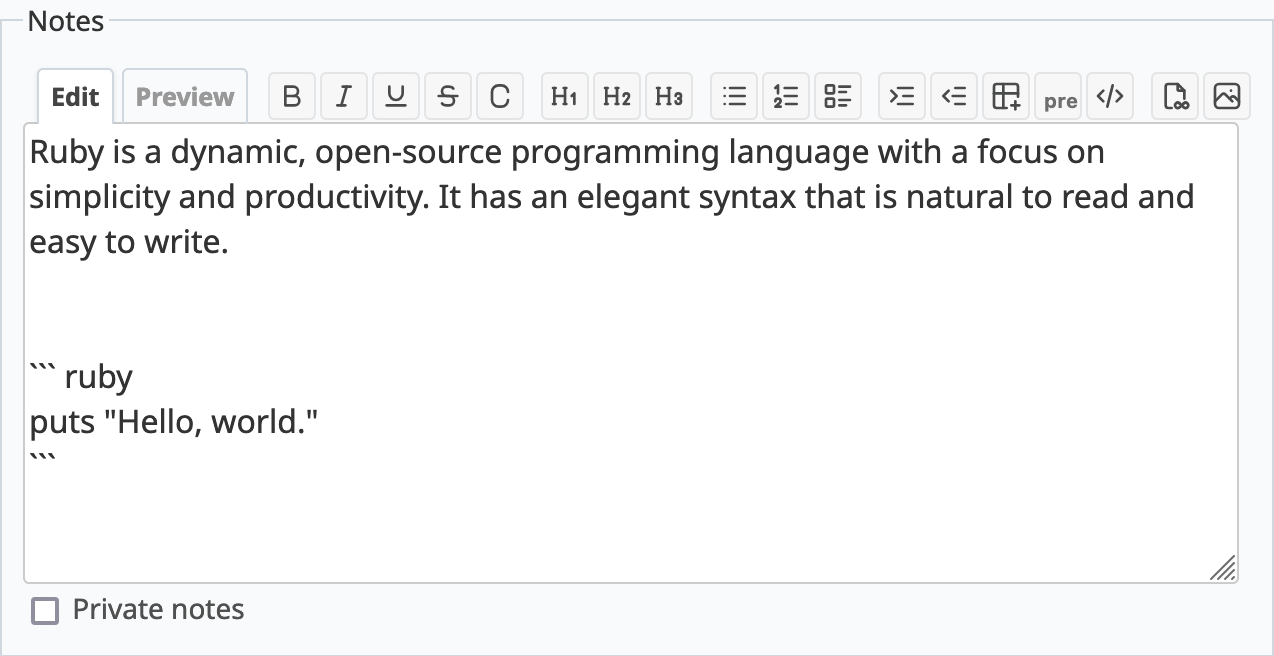This screenshot has height=656, width=1274.
Task: Insert a task checklist
Action: tap(838, 96)
